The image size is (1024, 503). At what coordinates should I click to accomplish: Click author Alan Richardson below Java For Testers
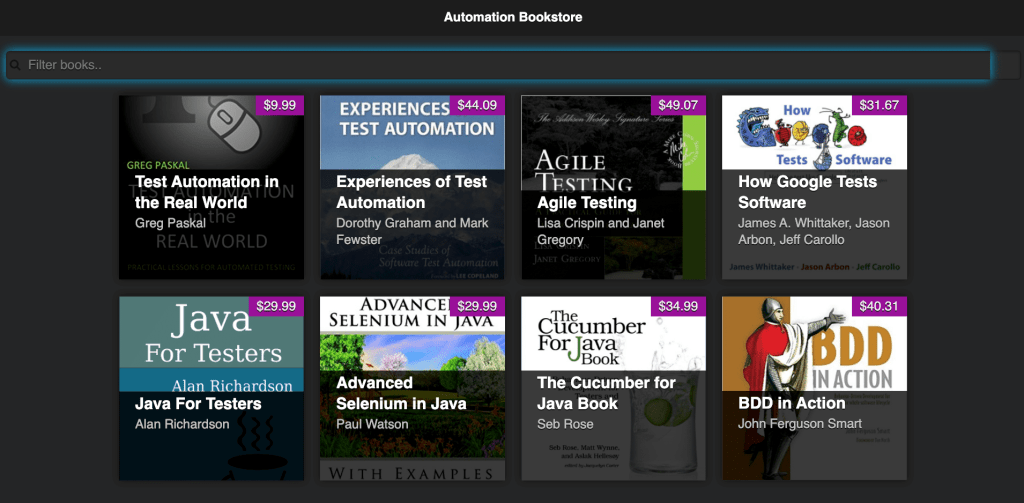(182, 425)
